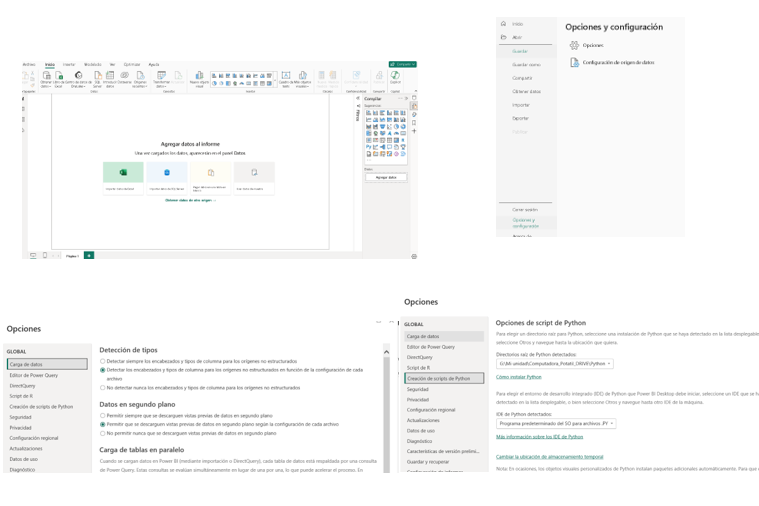Click the SQL Server import card on canvas

tap(167, 178)
